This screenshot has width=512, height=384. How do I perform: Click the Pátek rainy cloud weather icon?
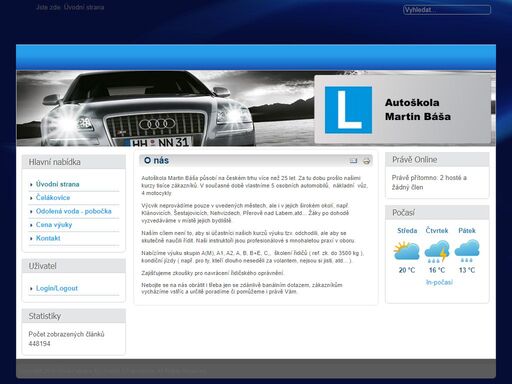[x=467, y=251]
